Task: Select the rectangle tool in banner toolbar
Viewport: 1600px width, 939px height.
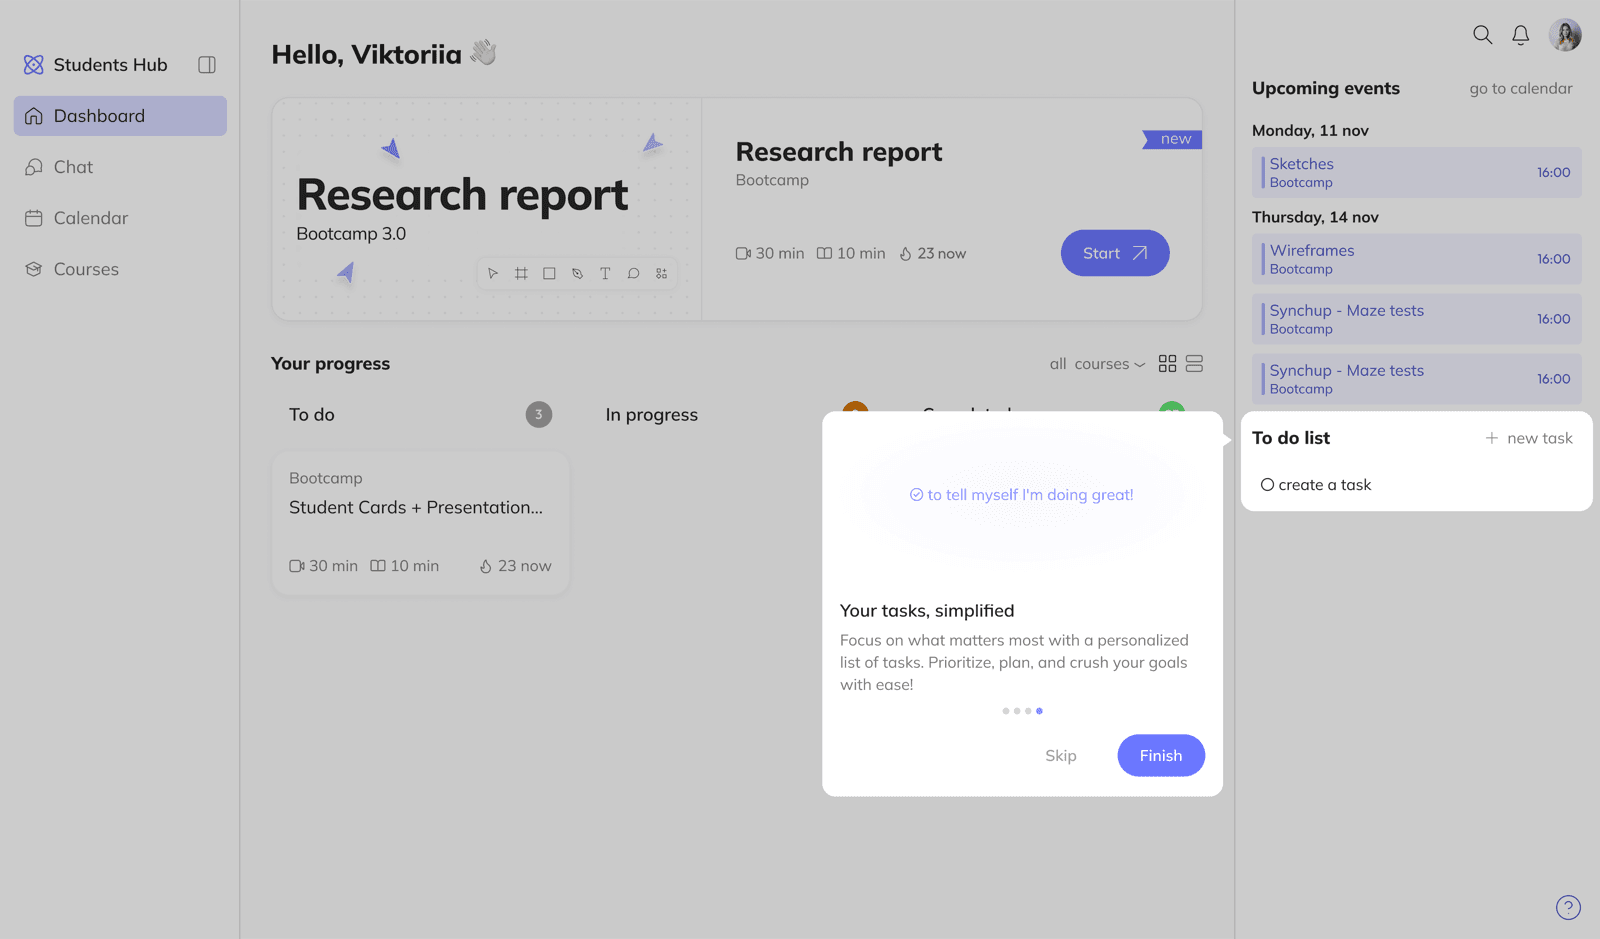Action: [549, 273]
